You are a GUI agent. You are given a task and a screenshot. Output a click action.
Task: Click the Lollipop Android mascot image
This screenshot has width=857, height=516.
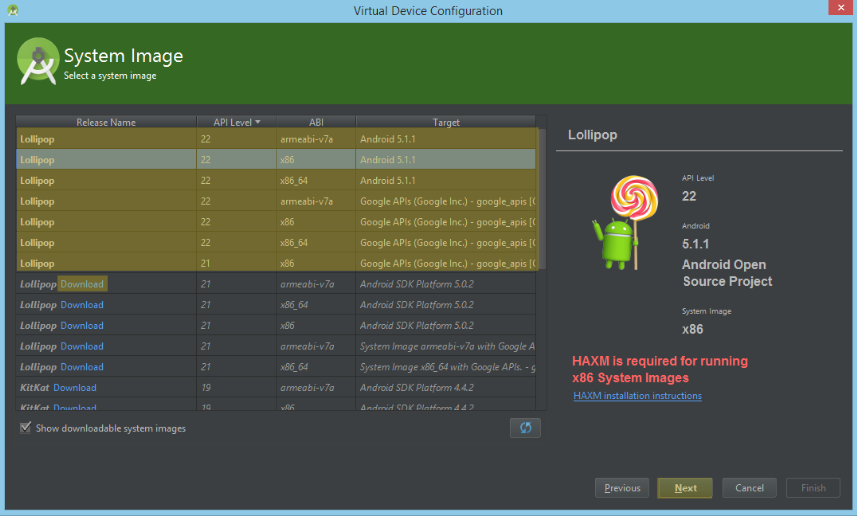(626, 222)
